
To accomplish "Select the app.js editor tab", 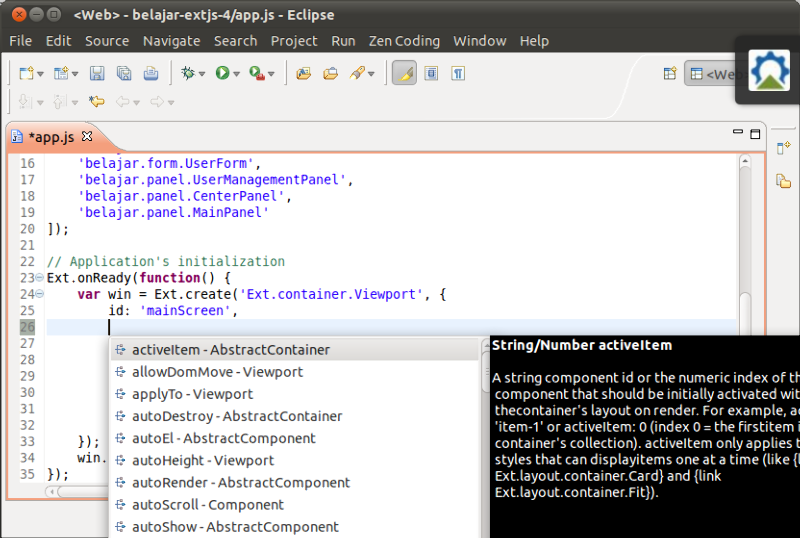I will (50, 136).
